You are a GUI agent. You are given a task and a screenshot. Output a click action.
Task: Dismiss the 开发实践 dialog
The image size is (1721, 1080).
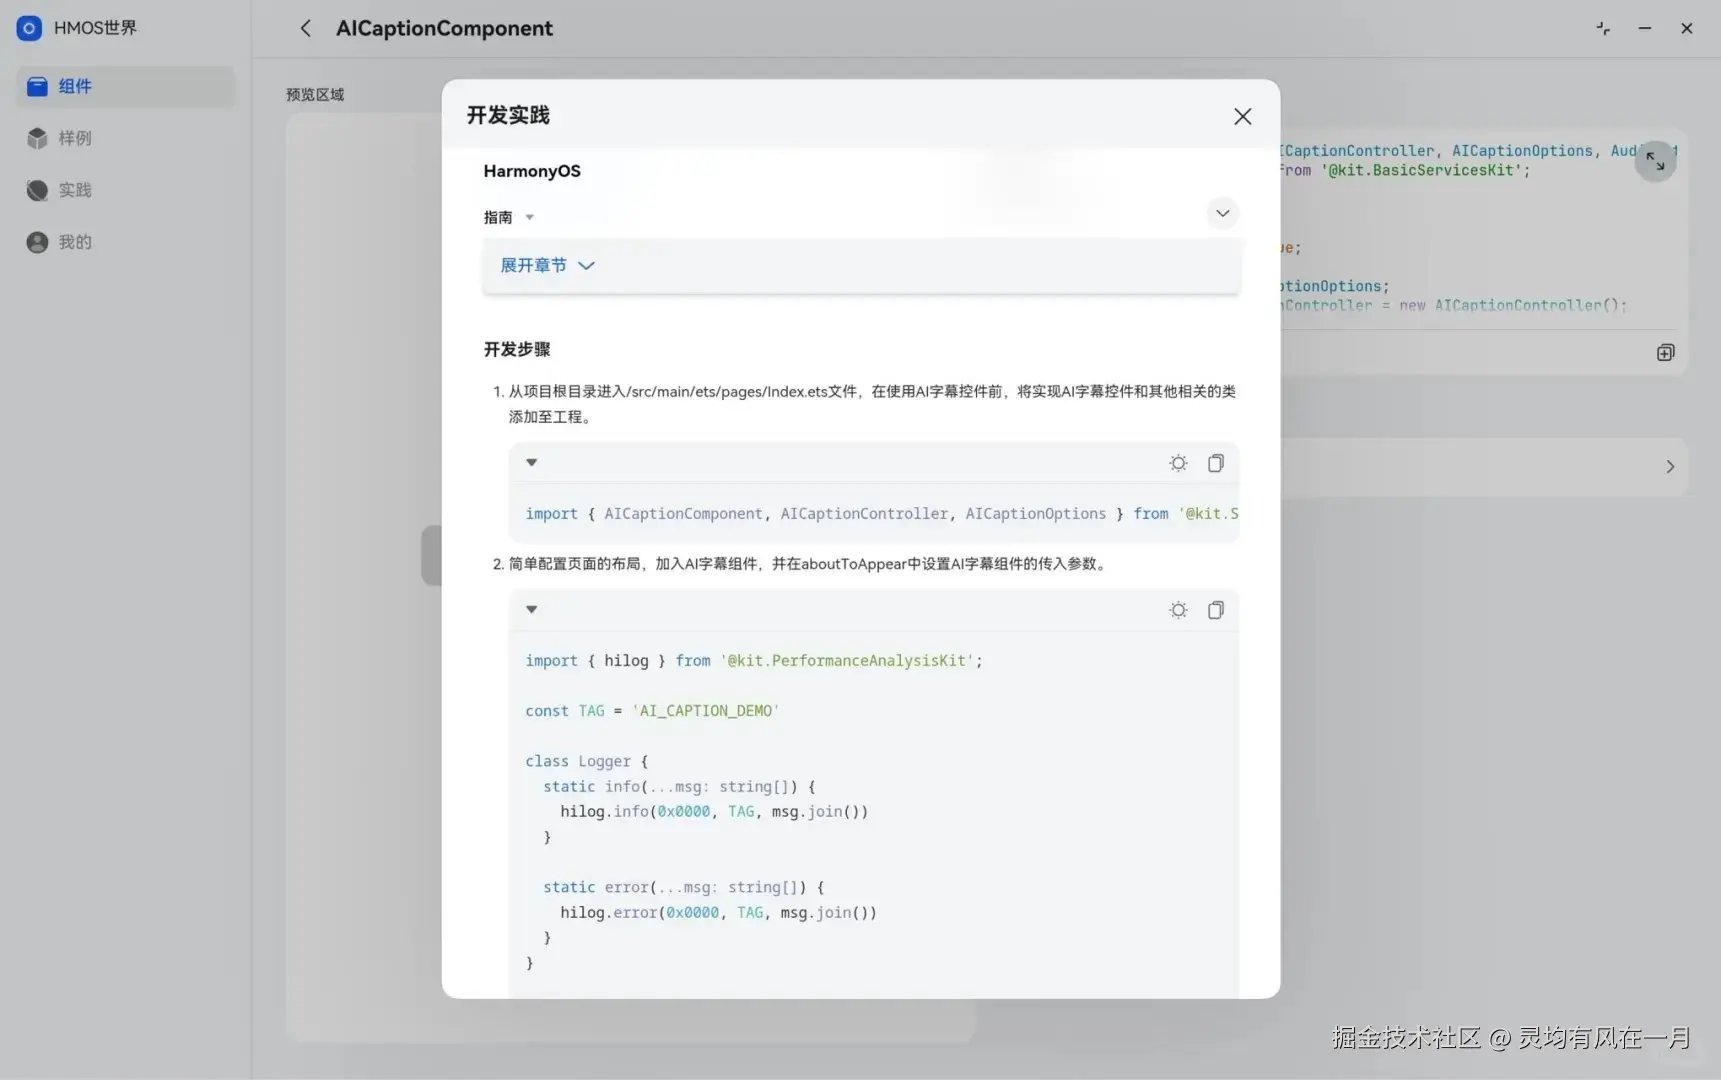pos(1242,116)
